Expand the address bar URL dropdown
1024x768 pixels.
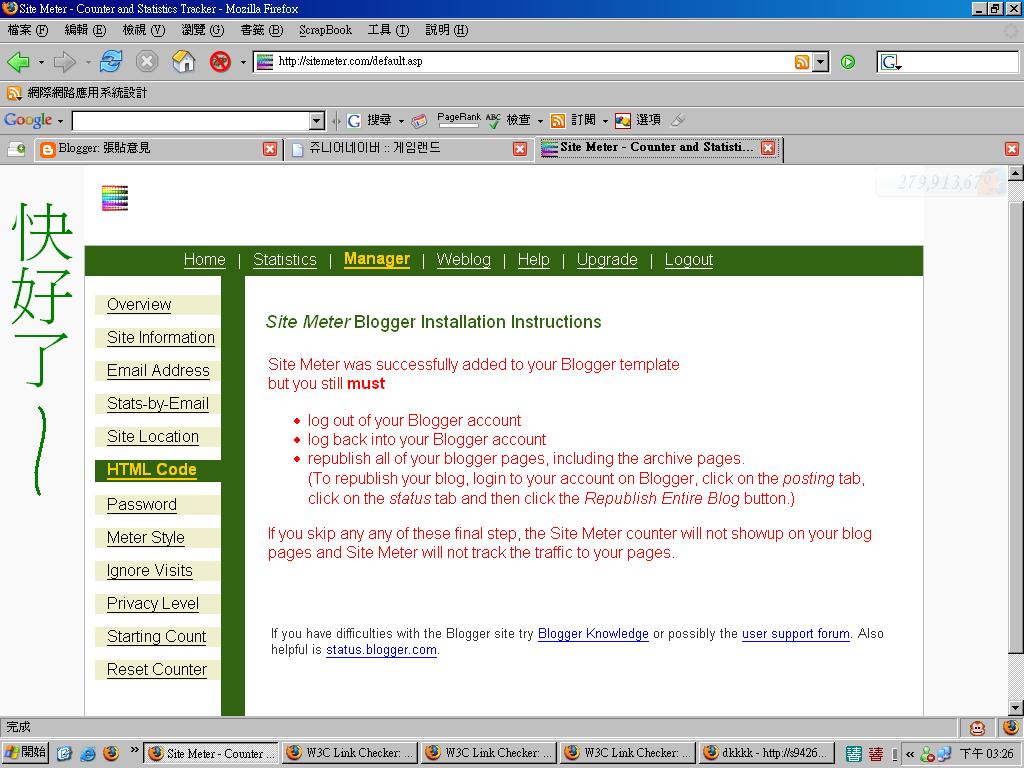tap(821, 62)
